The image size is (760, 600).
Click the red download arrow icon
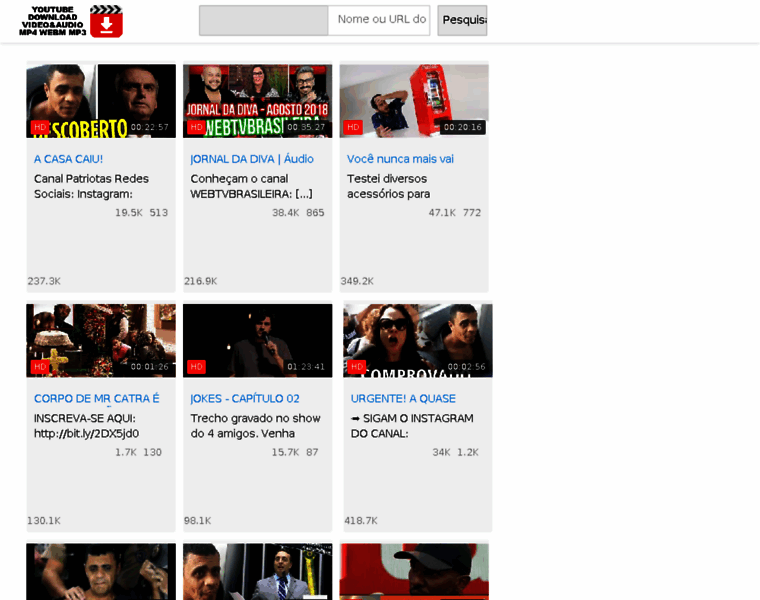click(x=106, y=21)
